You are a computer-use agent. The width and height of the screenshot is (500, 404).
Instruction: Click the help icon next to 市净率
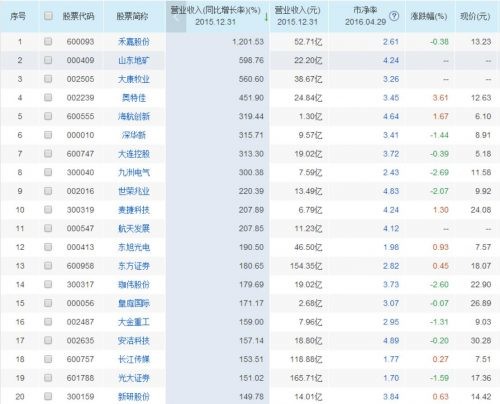click(x=394, y=16)
